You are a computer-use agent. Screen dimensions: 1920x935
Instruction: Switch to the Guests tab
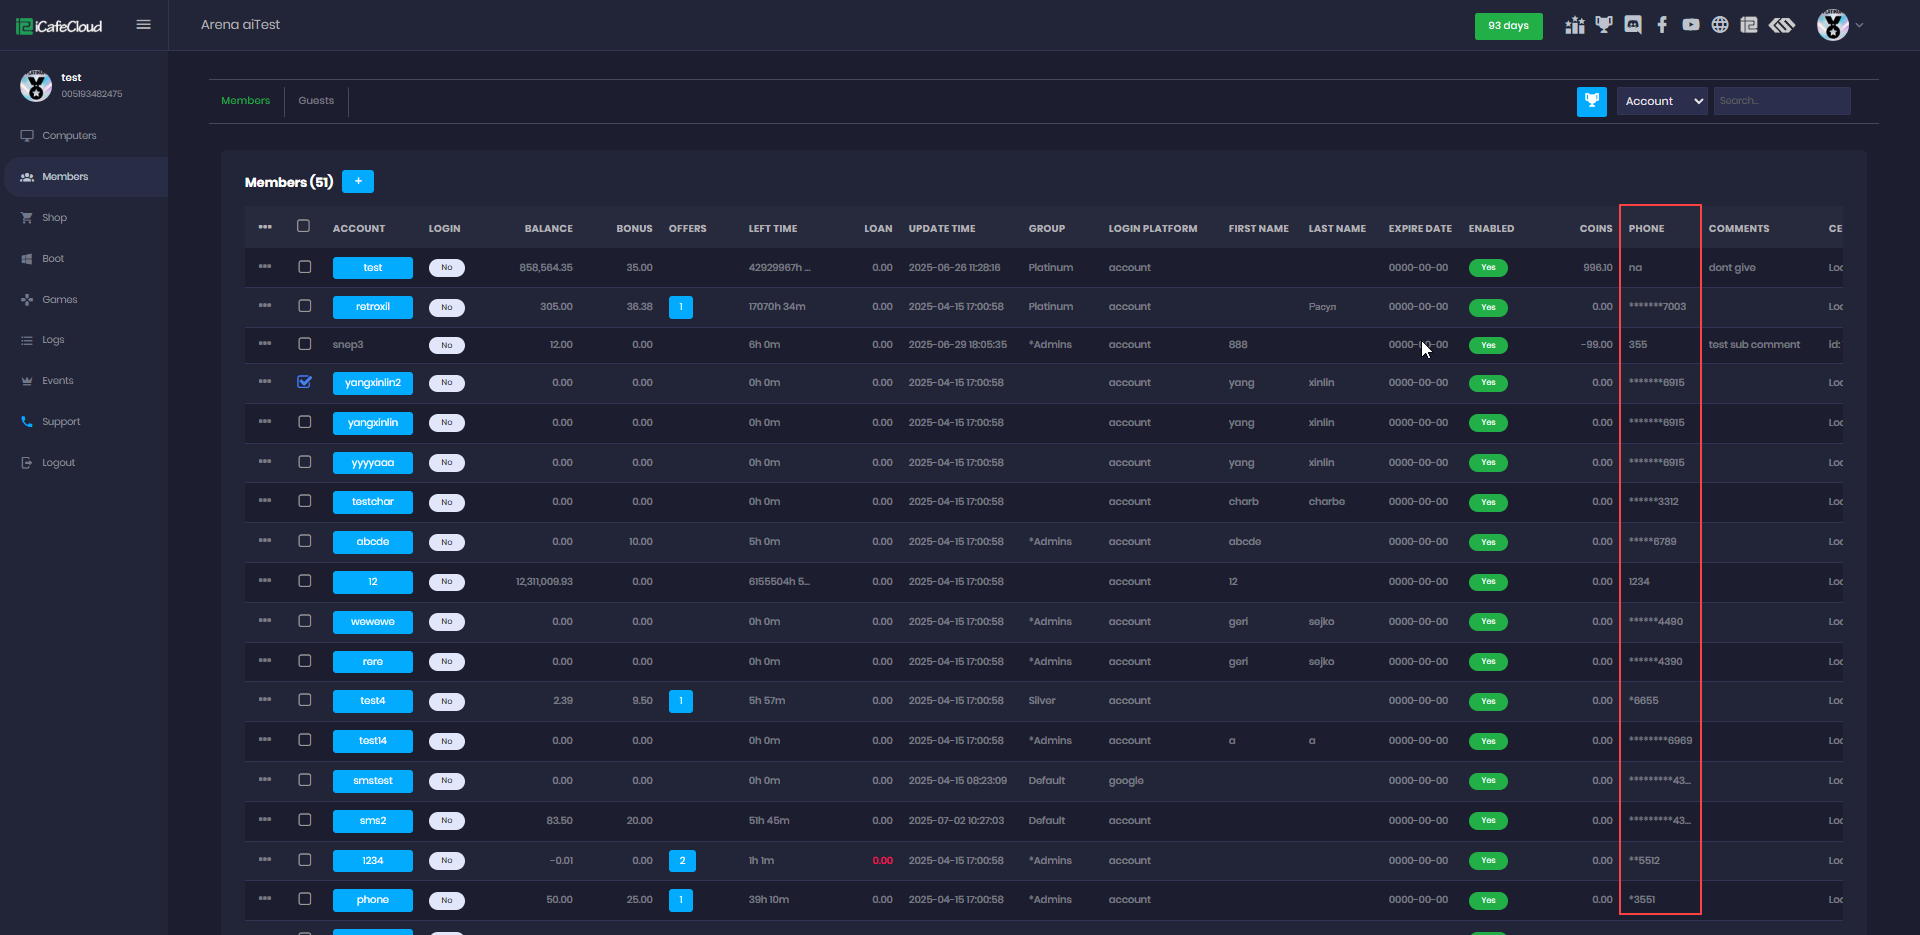pyautogui.click(x=316, y=101)
